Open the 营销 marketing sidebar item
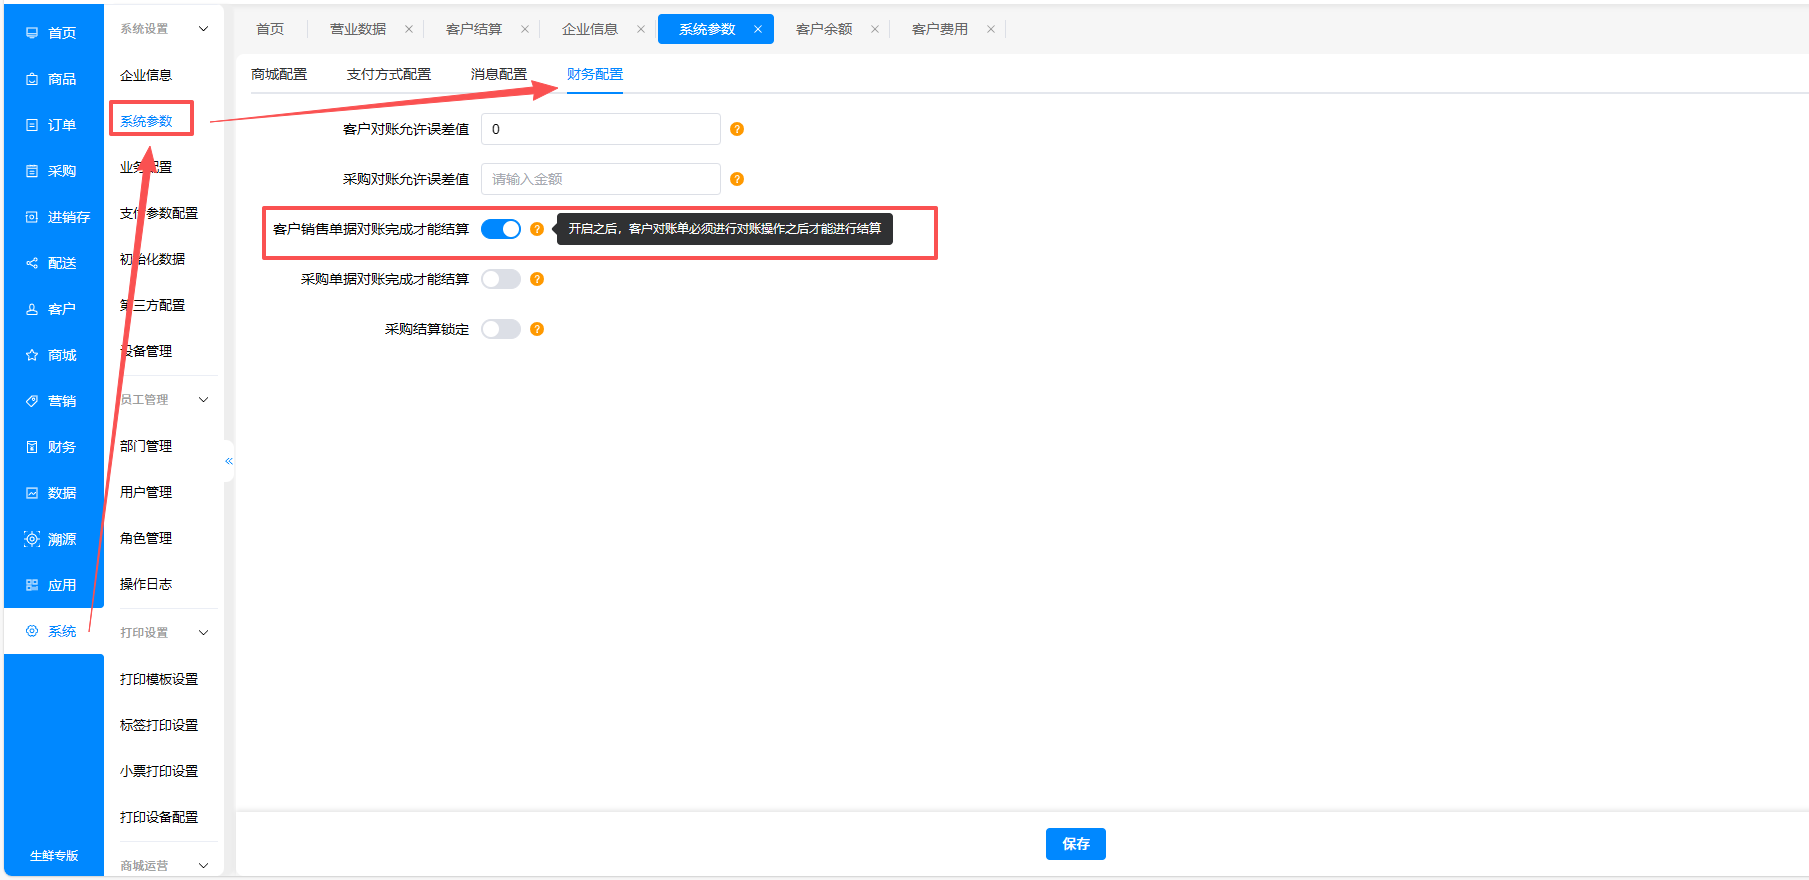 point(52,401)
